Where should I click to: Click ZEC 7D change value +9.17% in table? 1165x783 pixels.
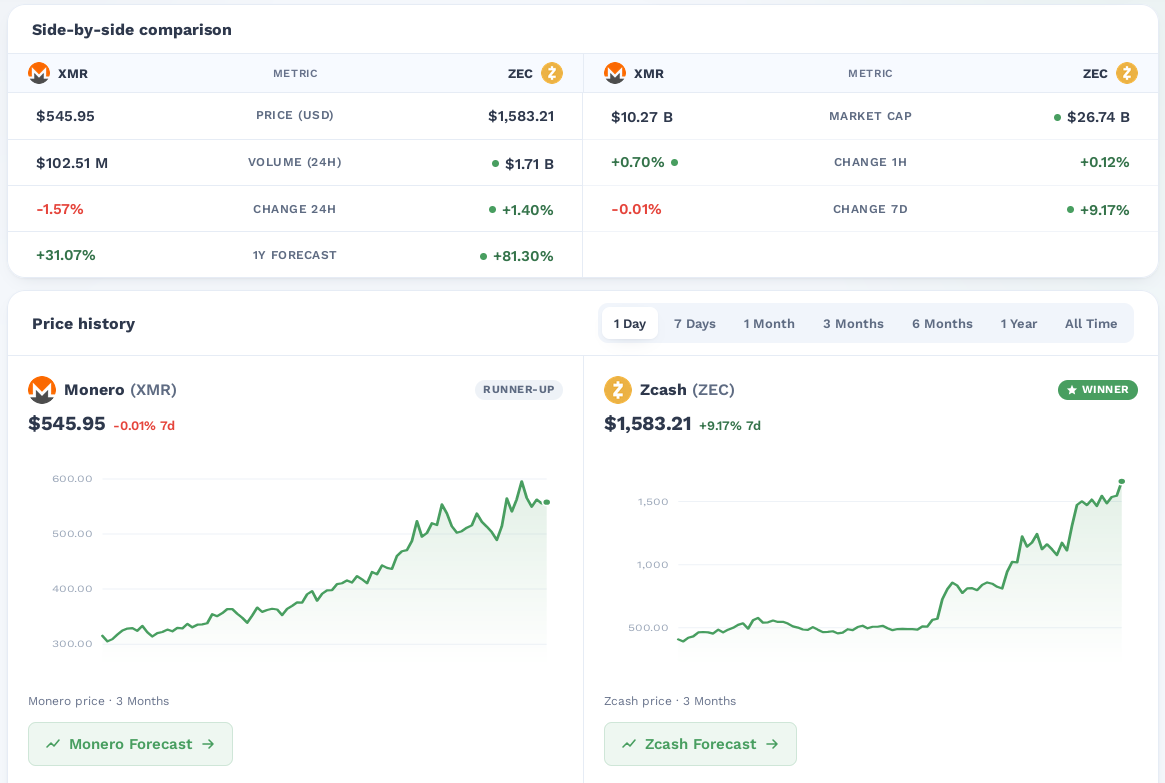pos(1104,209)
